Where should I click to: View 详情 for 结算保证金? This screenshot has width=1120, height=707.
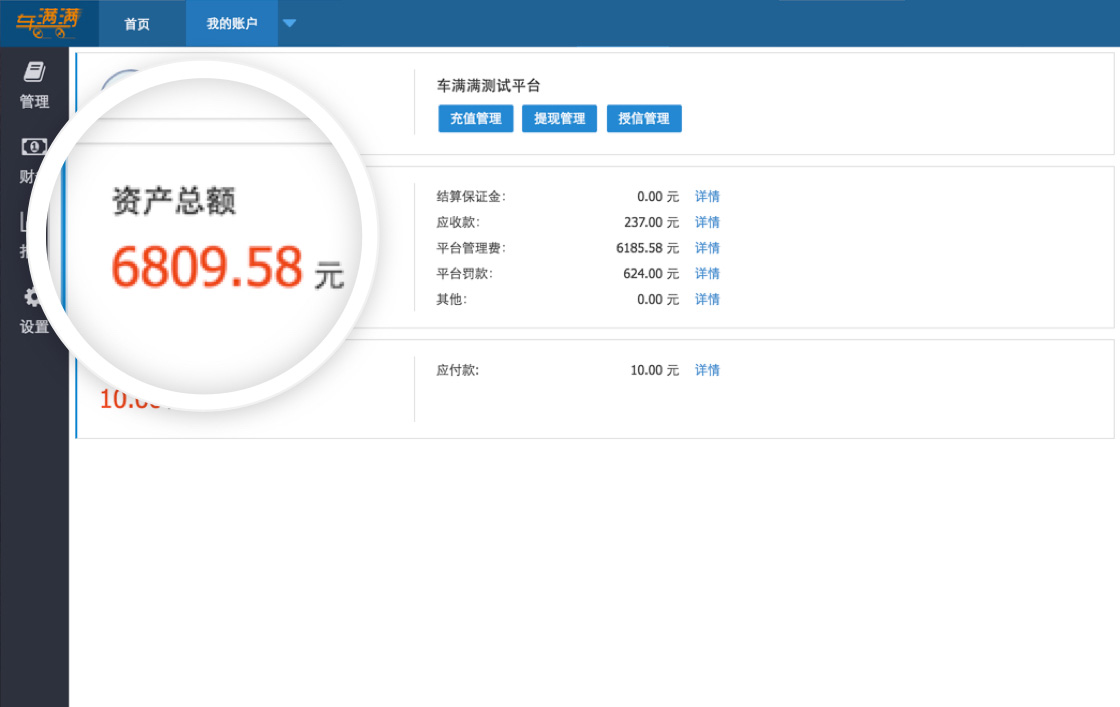[707, 196]
